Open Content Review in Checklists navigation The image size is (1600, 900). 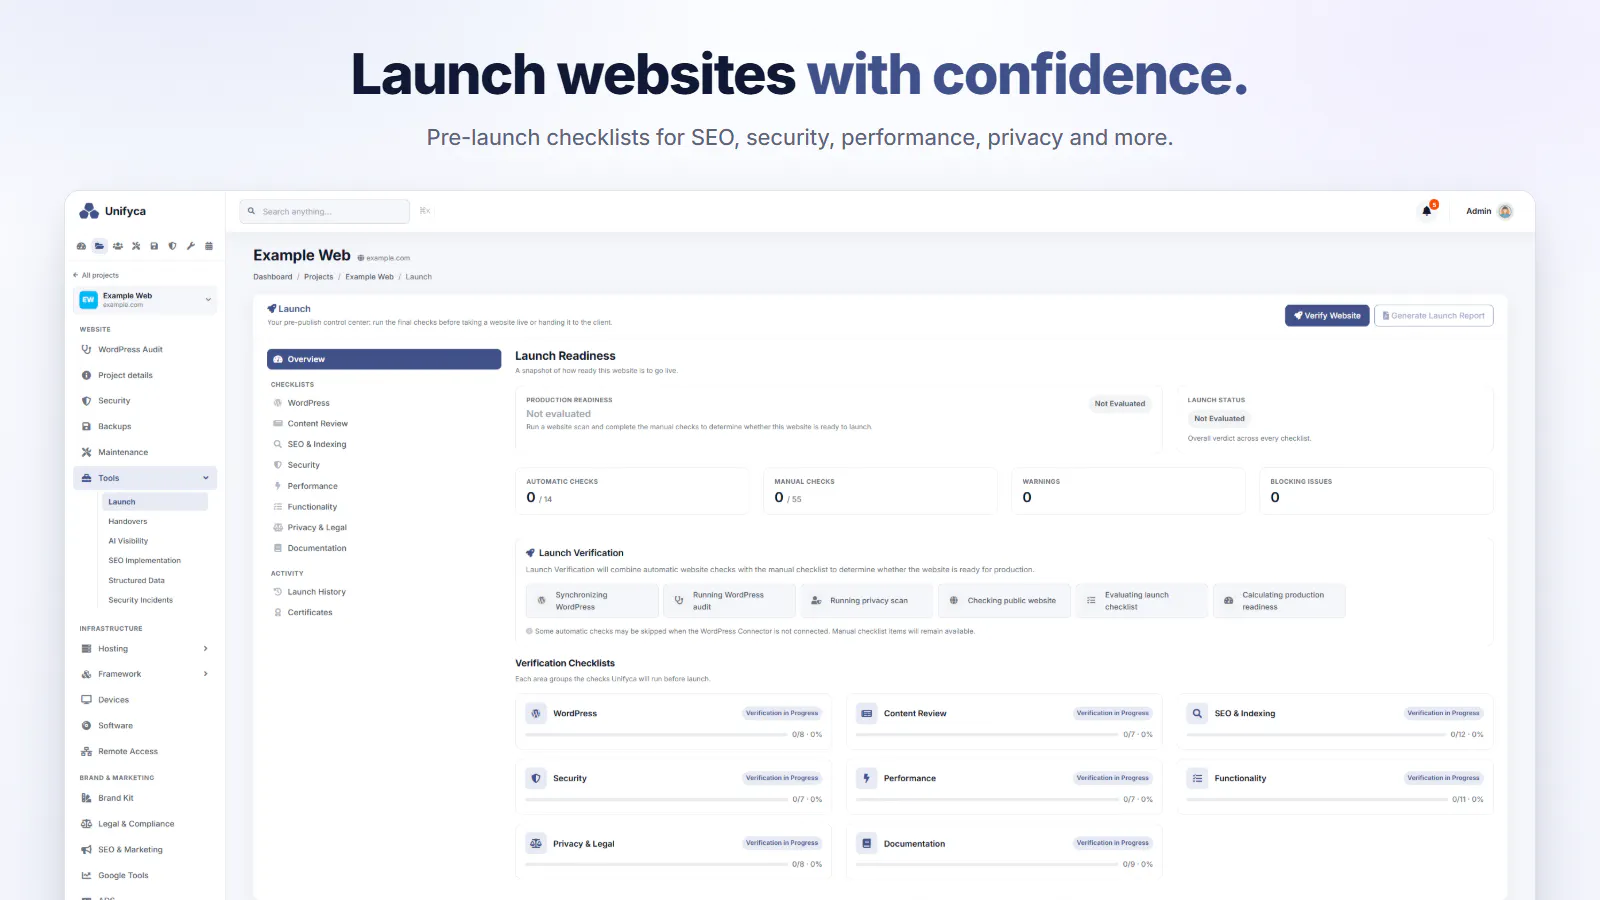pyautogui.click(x=317, y=424)
